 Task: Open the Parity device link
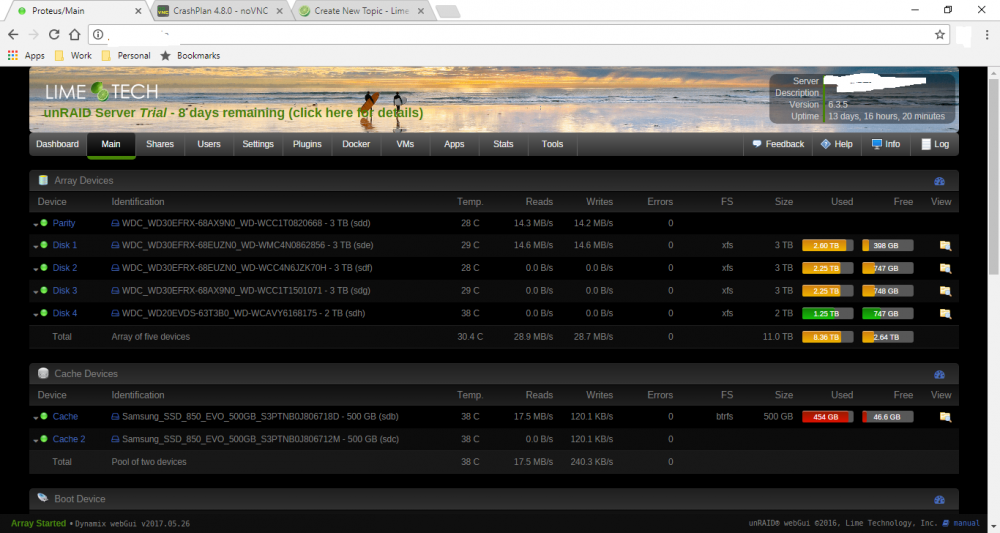coord(64,223)
